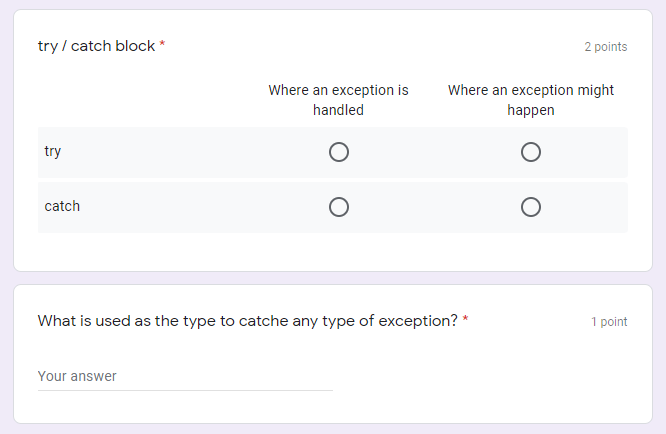Mark catch as where exception is handled
The width and height of the screenshot is (666, 434).
pyautogui.click(x=339, y=207)
